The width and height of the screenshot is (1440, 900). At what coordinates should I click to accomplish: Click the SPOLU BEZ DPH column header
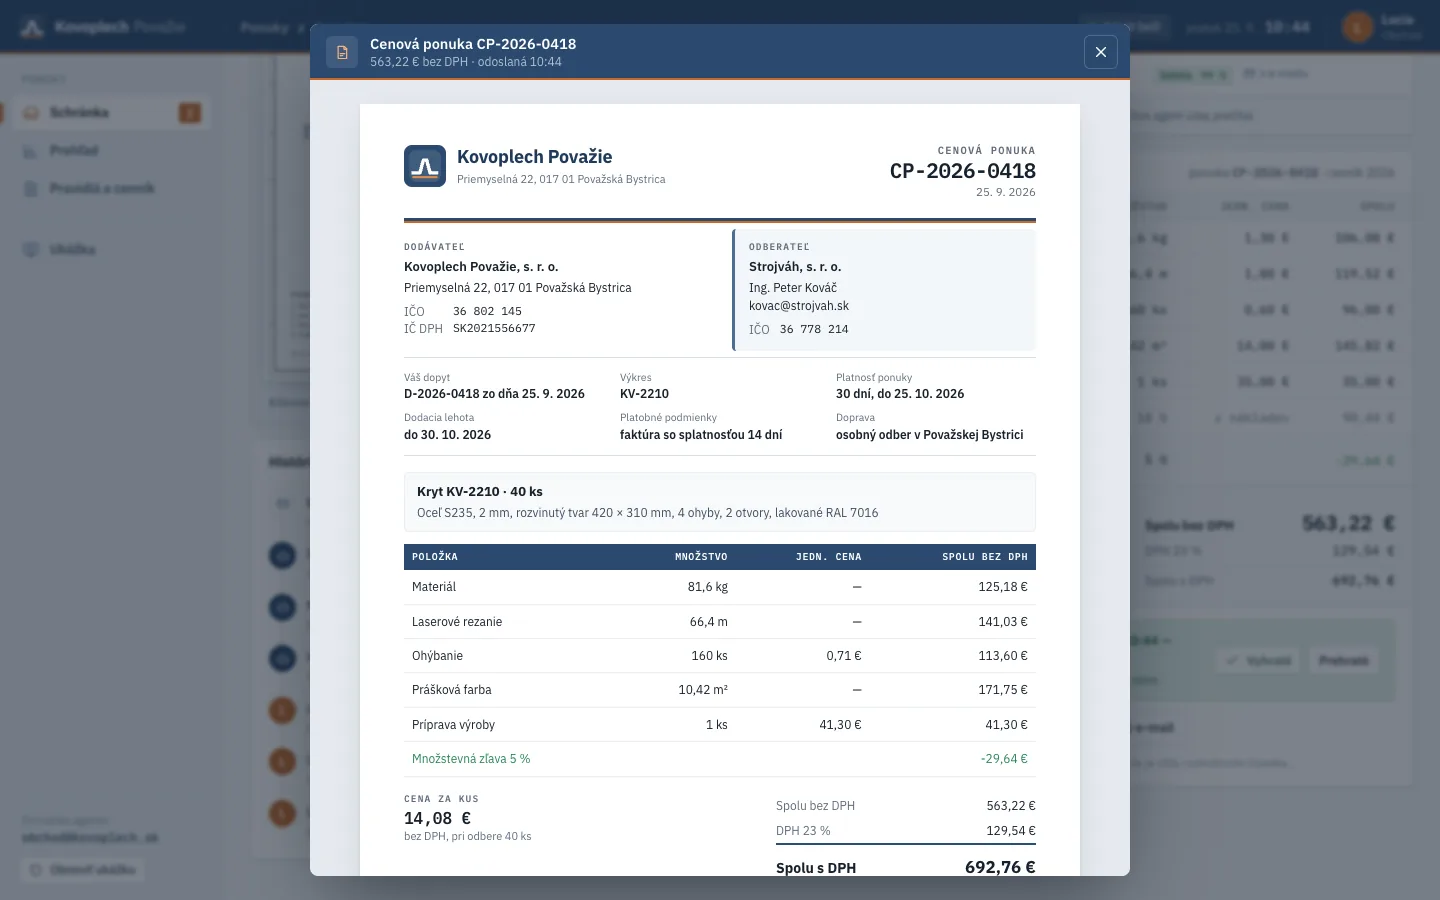[x=985, y=557]
